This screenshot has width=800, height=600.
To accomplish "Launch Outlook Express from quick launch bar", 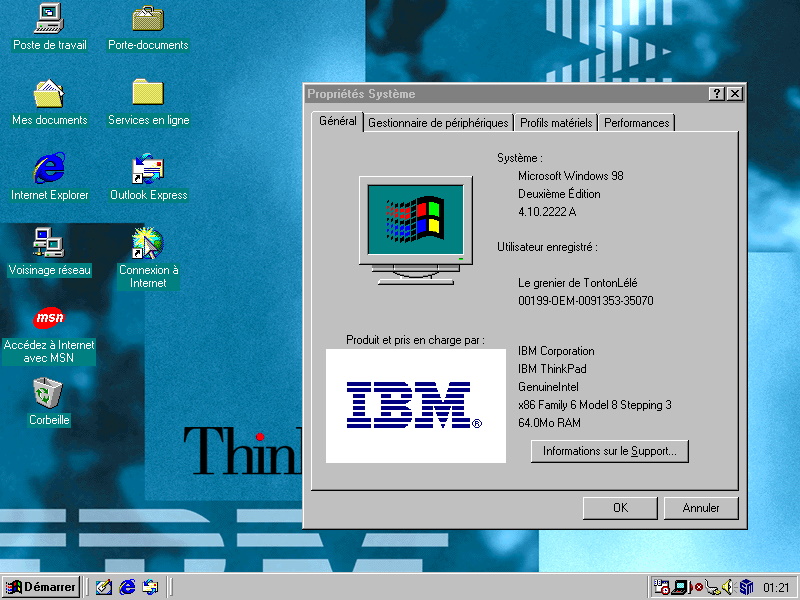I will 151,587.
